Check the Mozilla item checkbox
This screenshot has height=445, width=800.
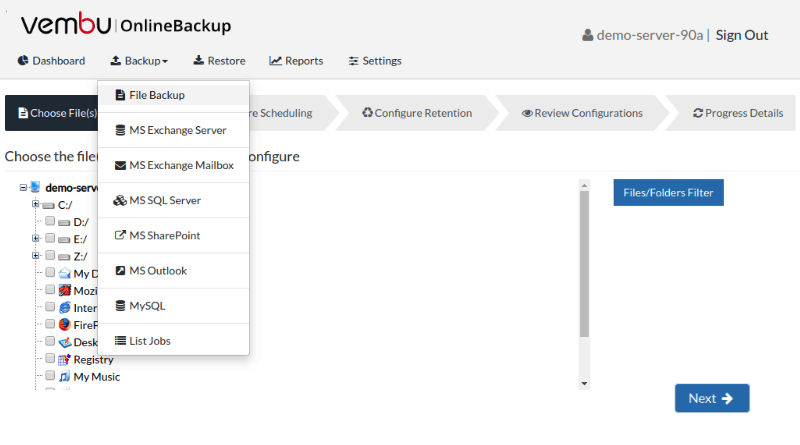[50, 290]
